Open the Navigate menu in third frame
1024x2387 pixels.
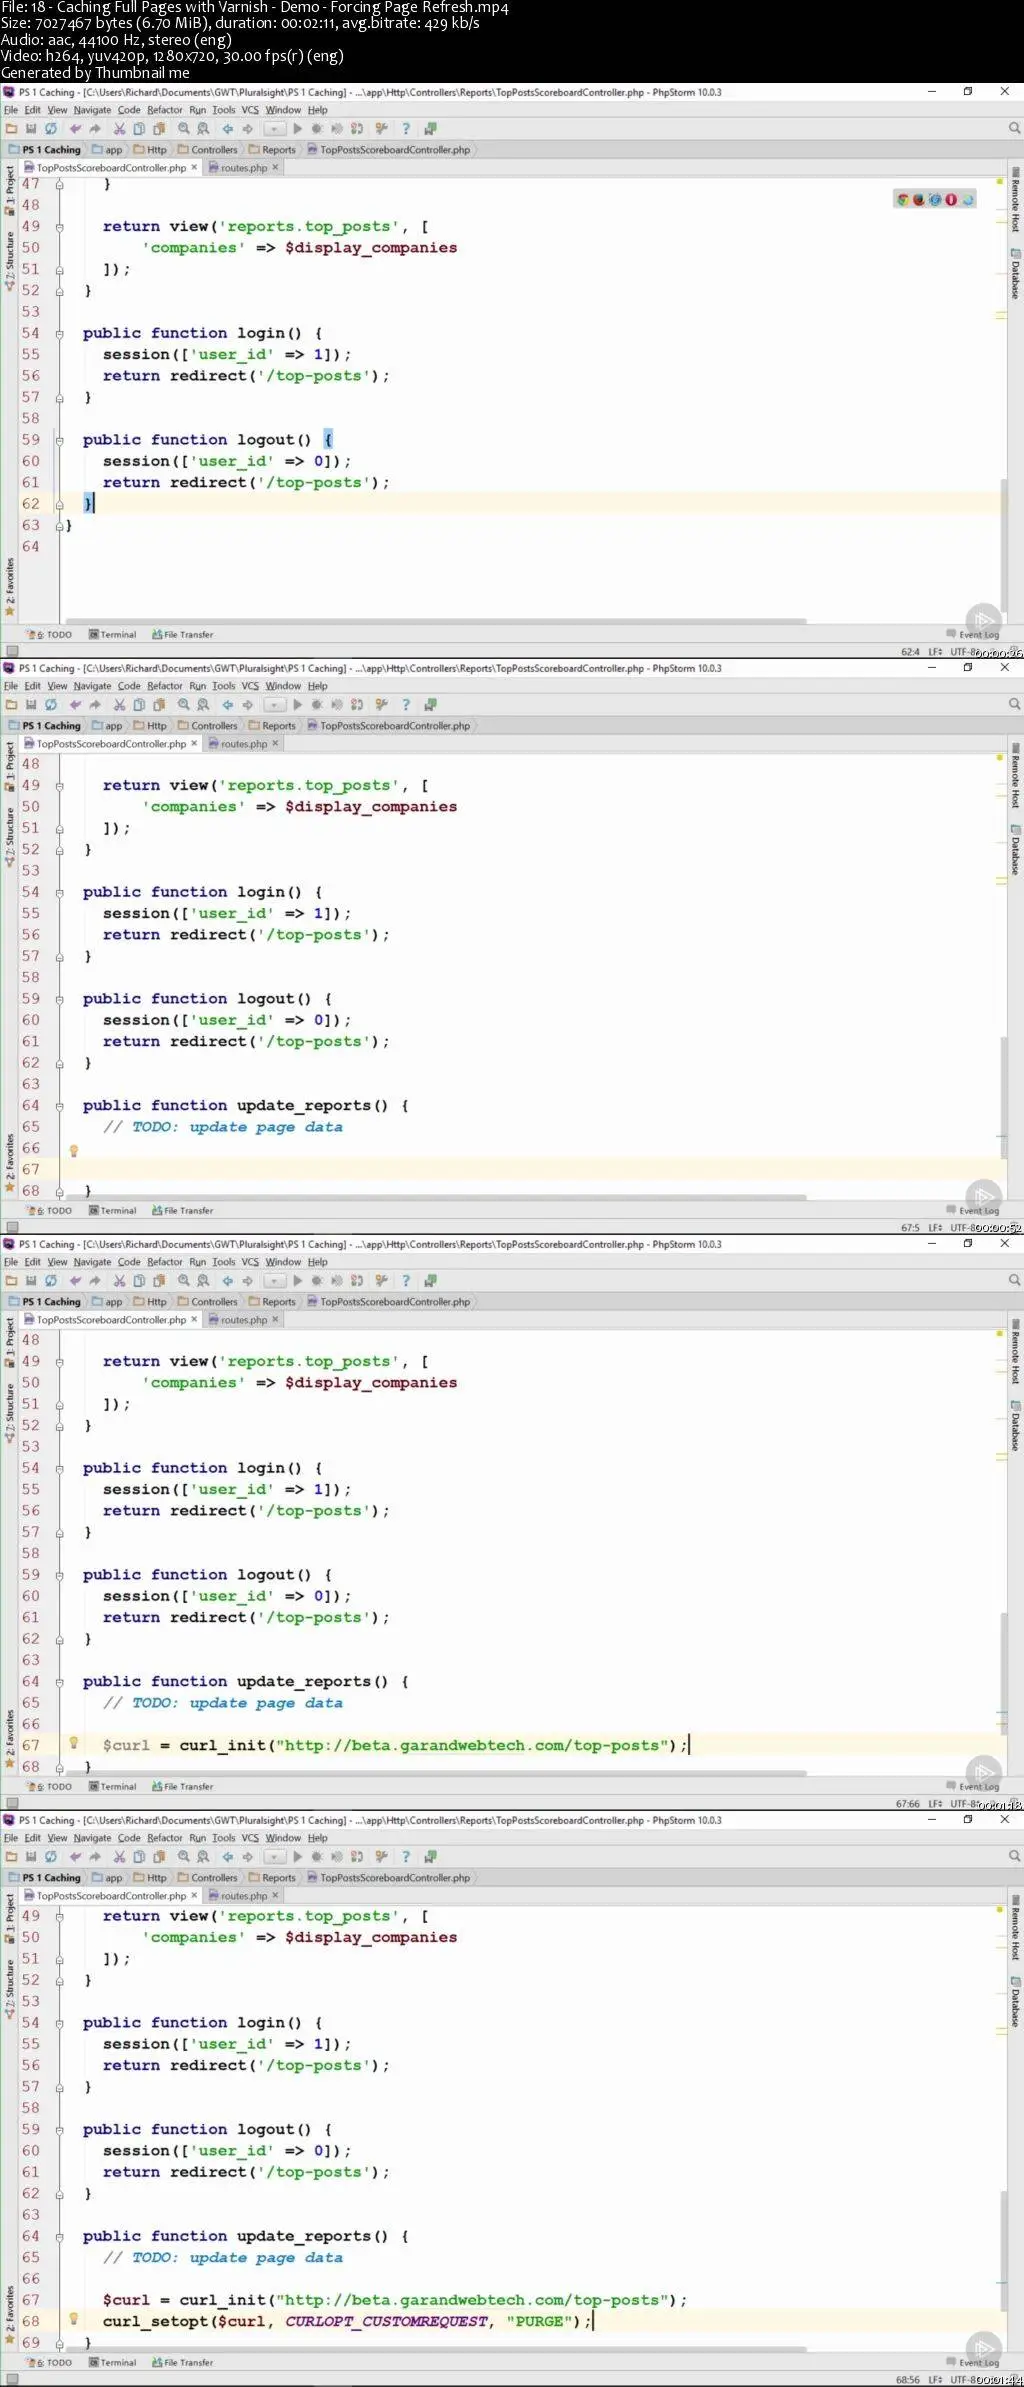pyautogui.click(x=92, y=1262)
